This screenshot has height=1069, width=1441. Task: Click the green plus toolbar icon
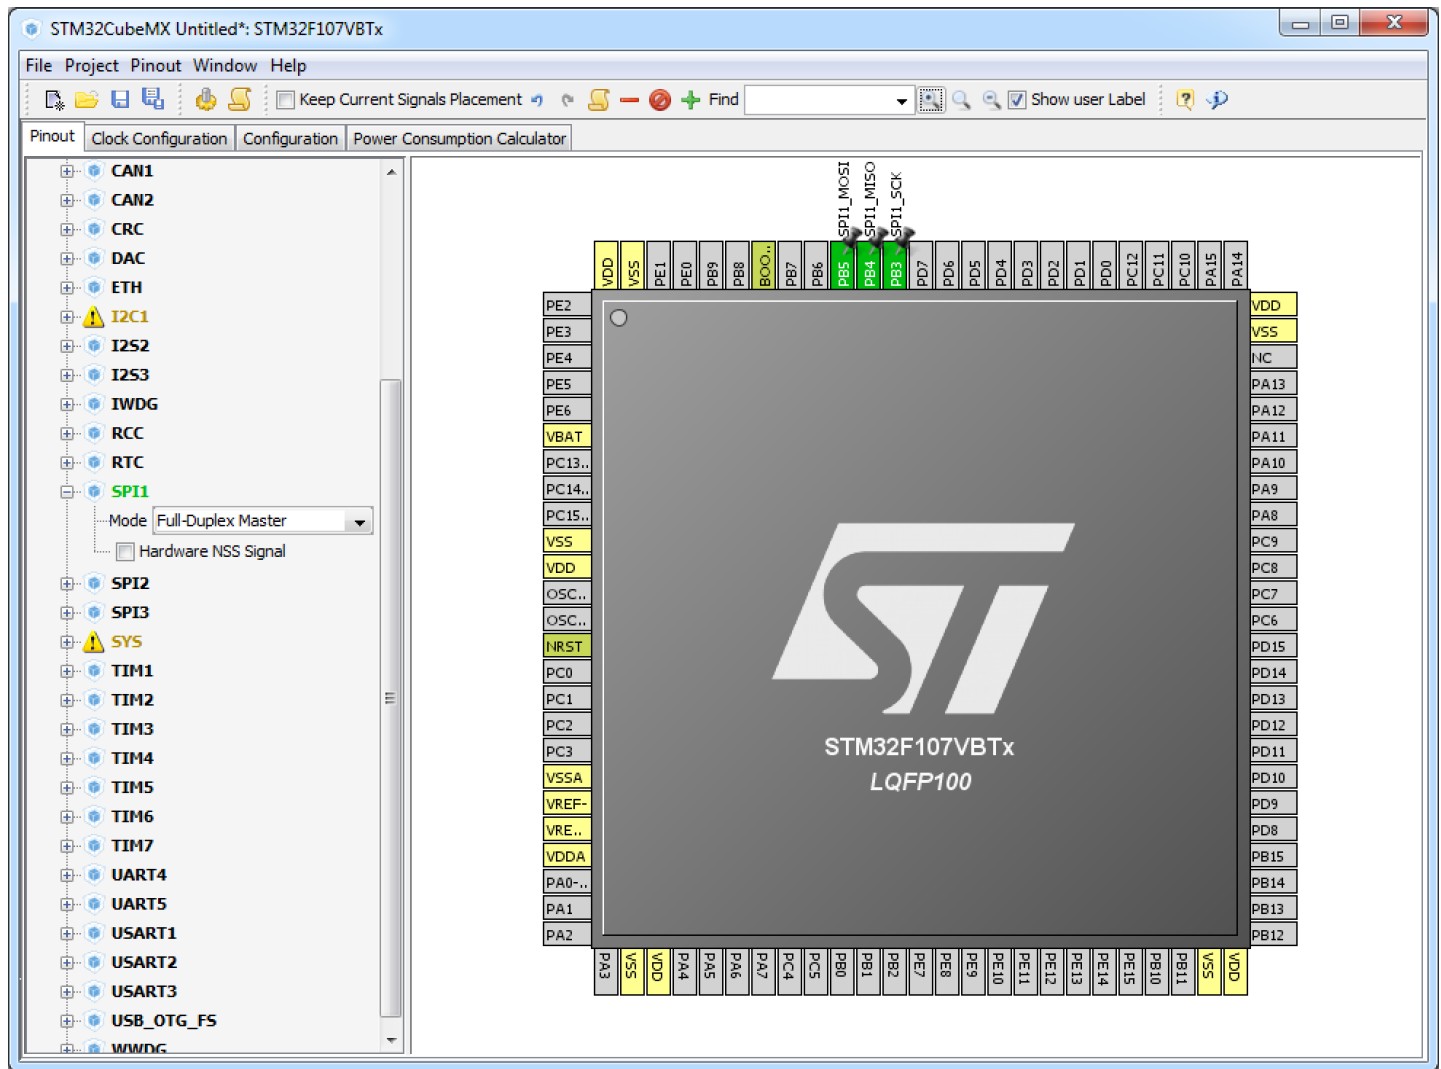690,100
